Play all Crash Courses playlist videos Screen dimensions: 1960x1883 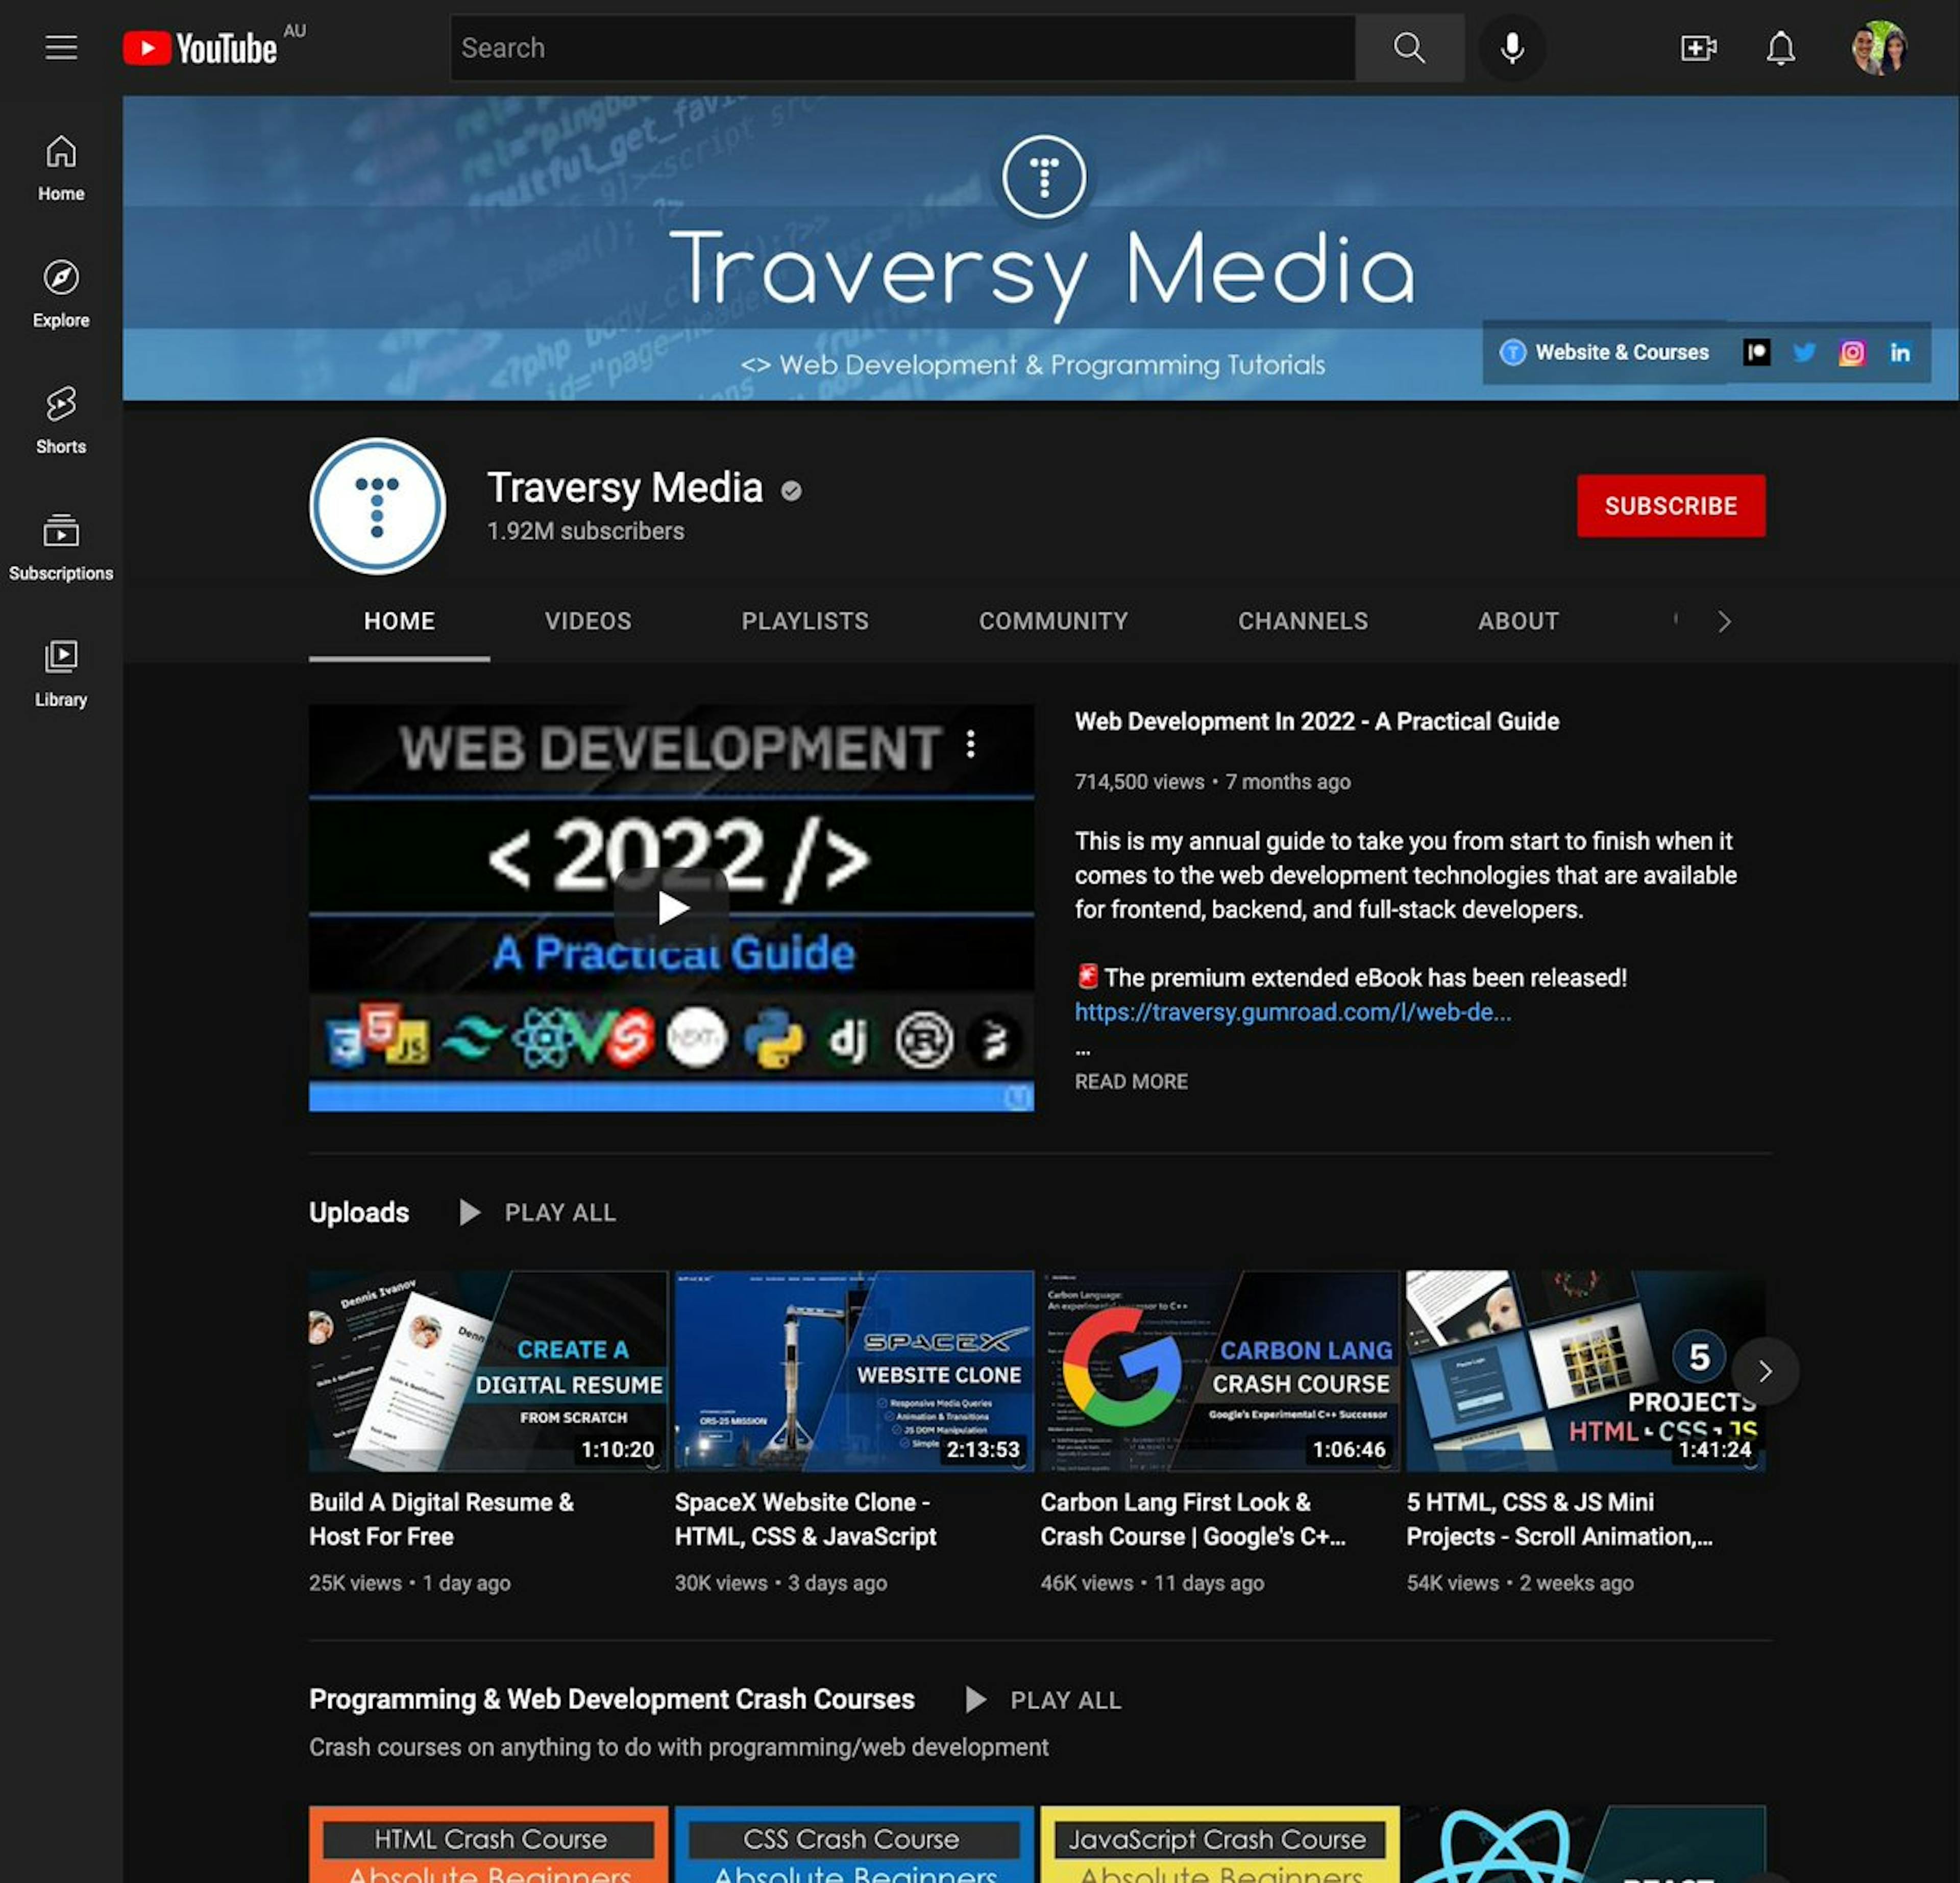click(1043, 1700)
